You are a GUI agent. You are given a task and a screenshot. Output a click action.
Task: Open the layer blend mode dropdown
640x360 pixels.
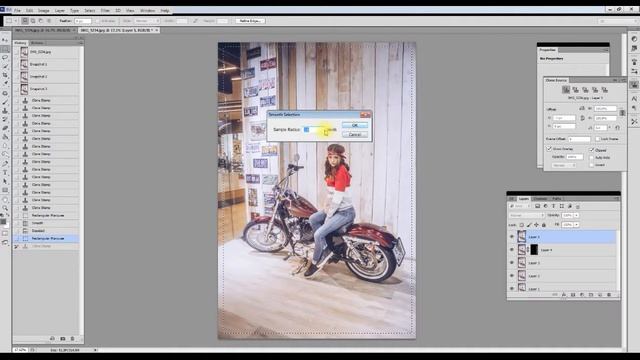[526, 216]
